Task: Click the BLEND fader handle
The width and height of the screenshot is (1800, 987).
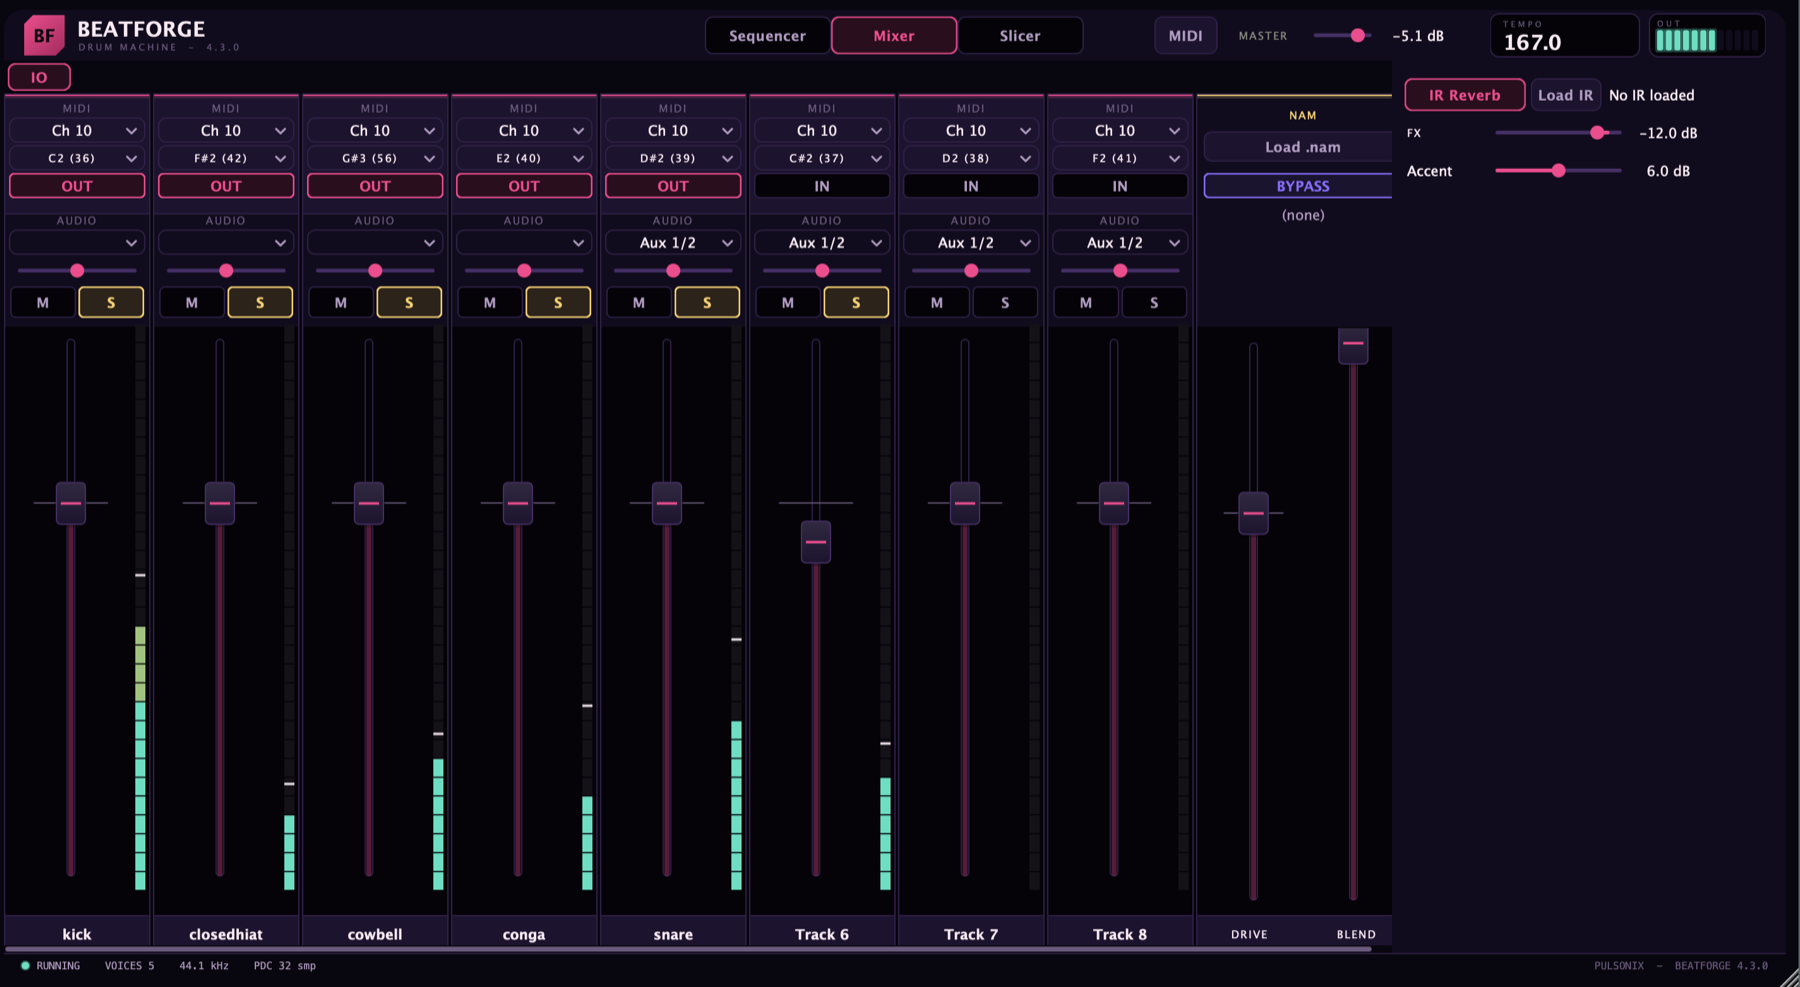Action: point(1353,344)
